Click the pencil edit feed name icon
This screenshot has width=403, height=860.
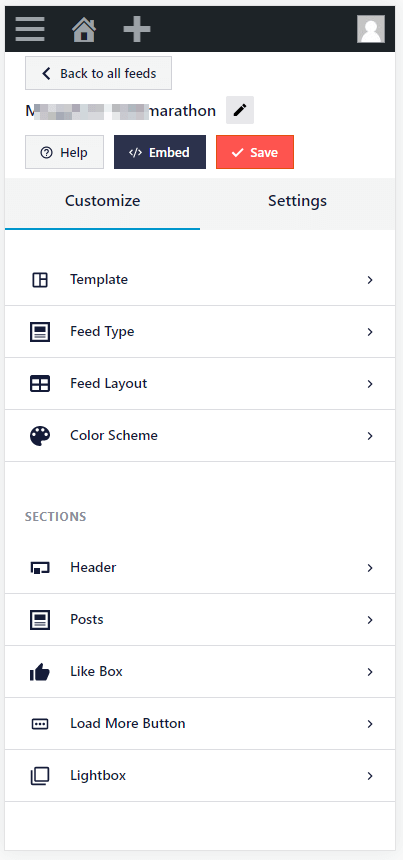(x=240, y=110)
